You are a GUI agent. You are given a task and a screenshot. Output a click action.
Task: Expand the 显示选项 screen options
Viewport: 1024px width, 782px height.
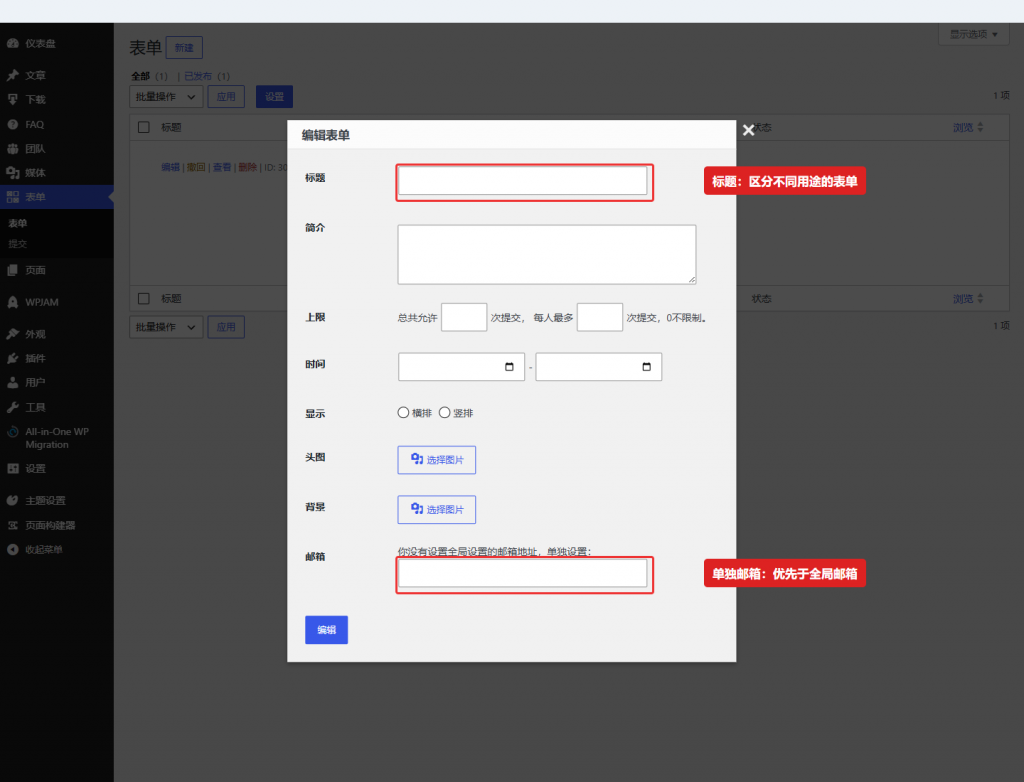tap(974, 34)
